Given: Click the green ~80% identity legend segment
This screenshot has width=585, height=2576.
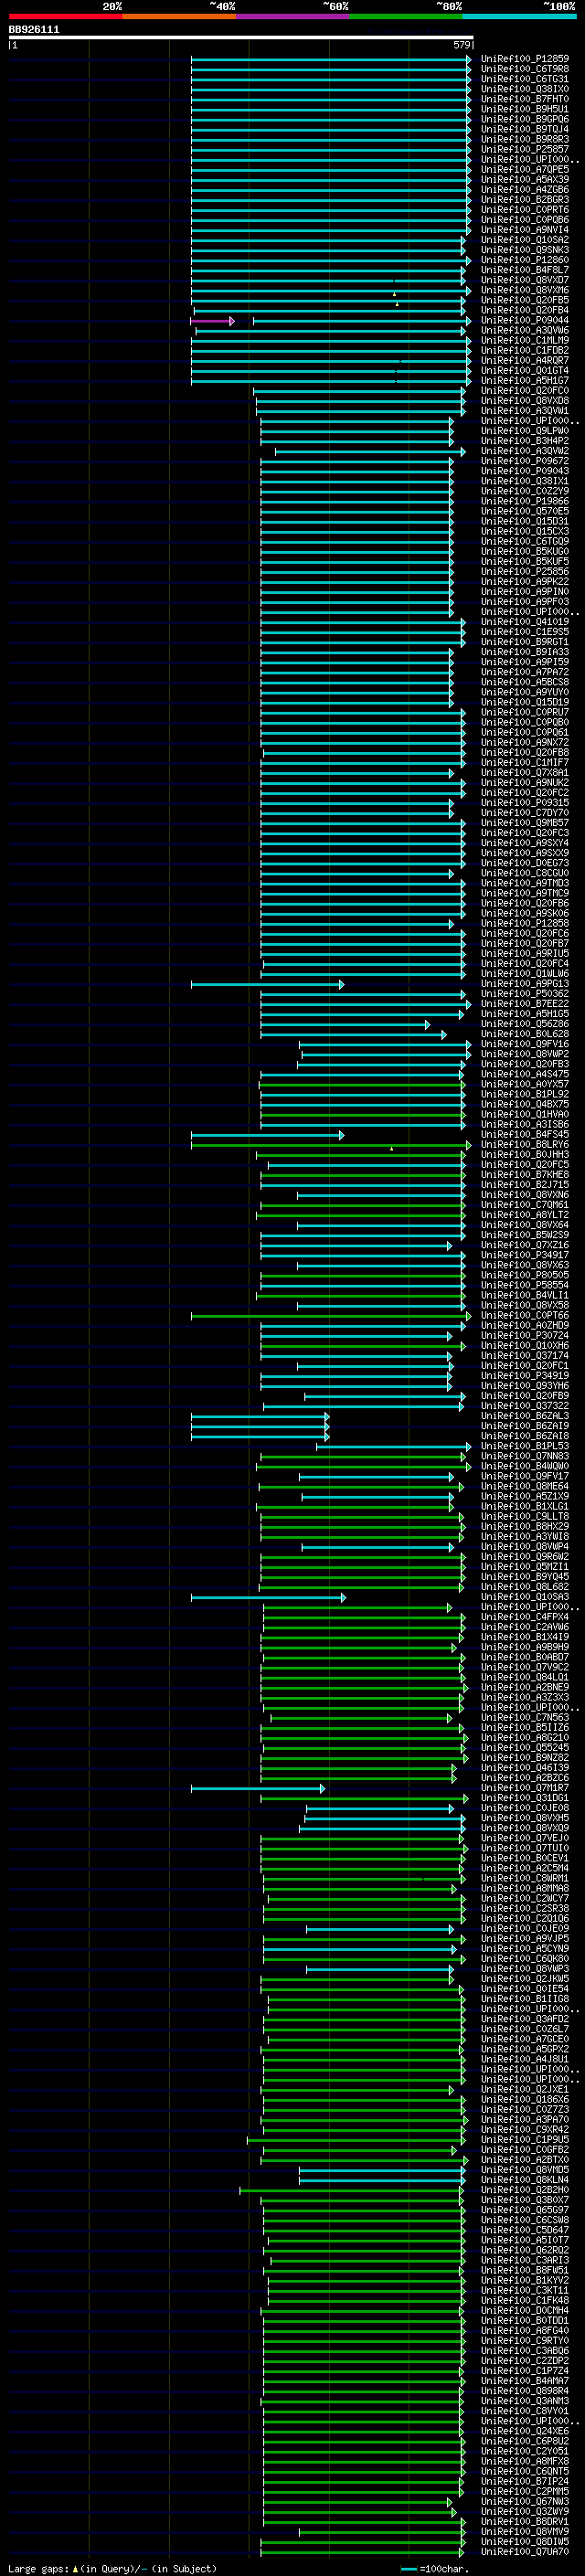Looking at the screenshot, I should 406,16.
